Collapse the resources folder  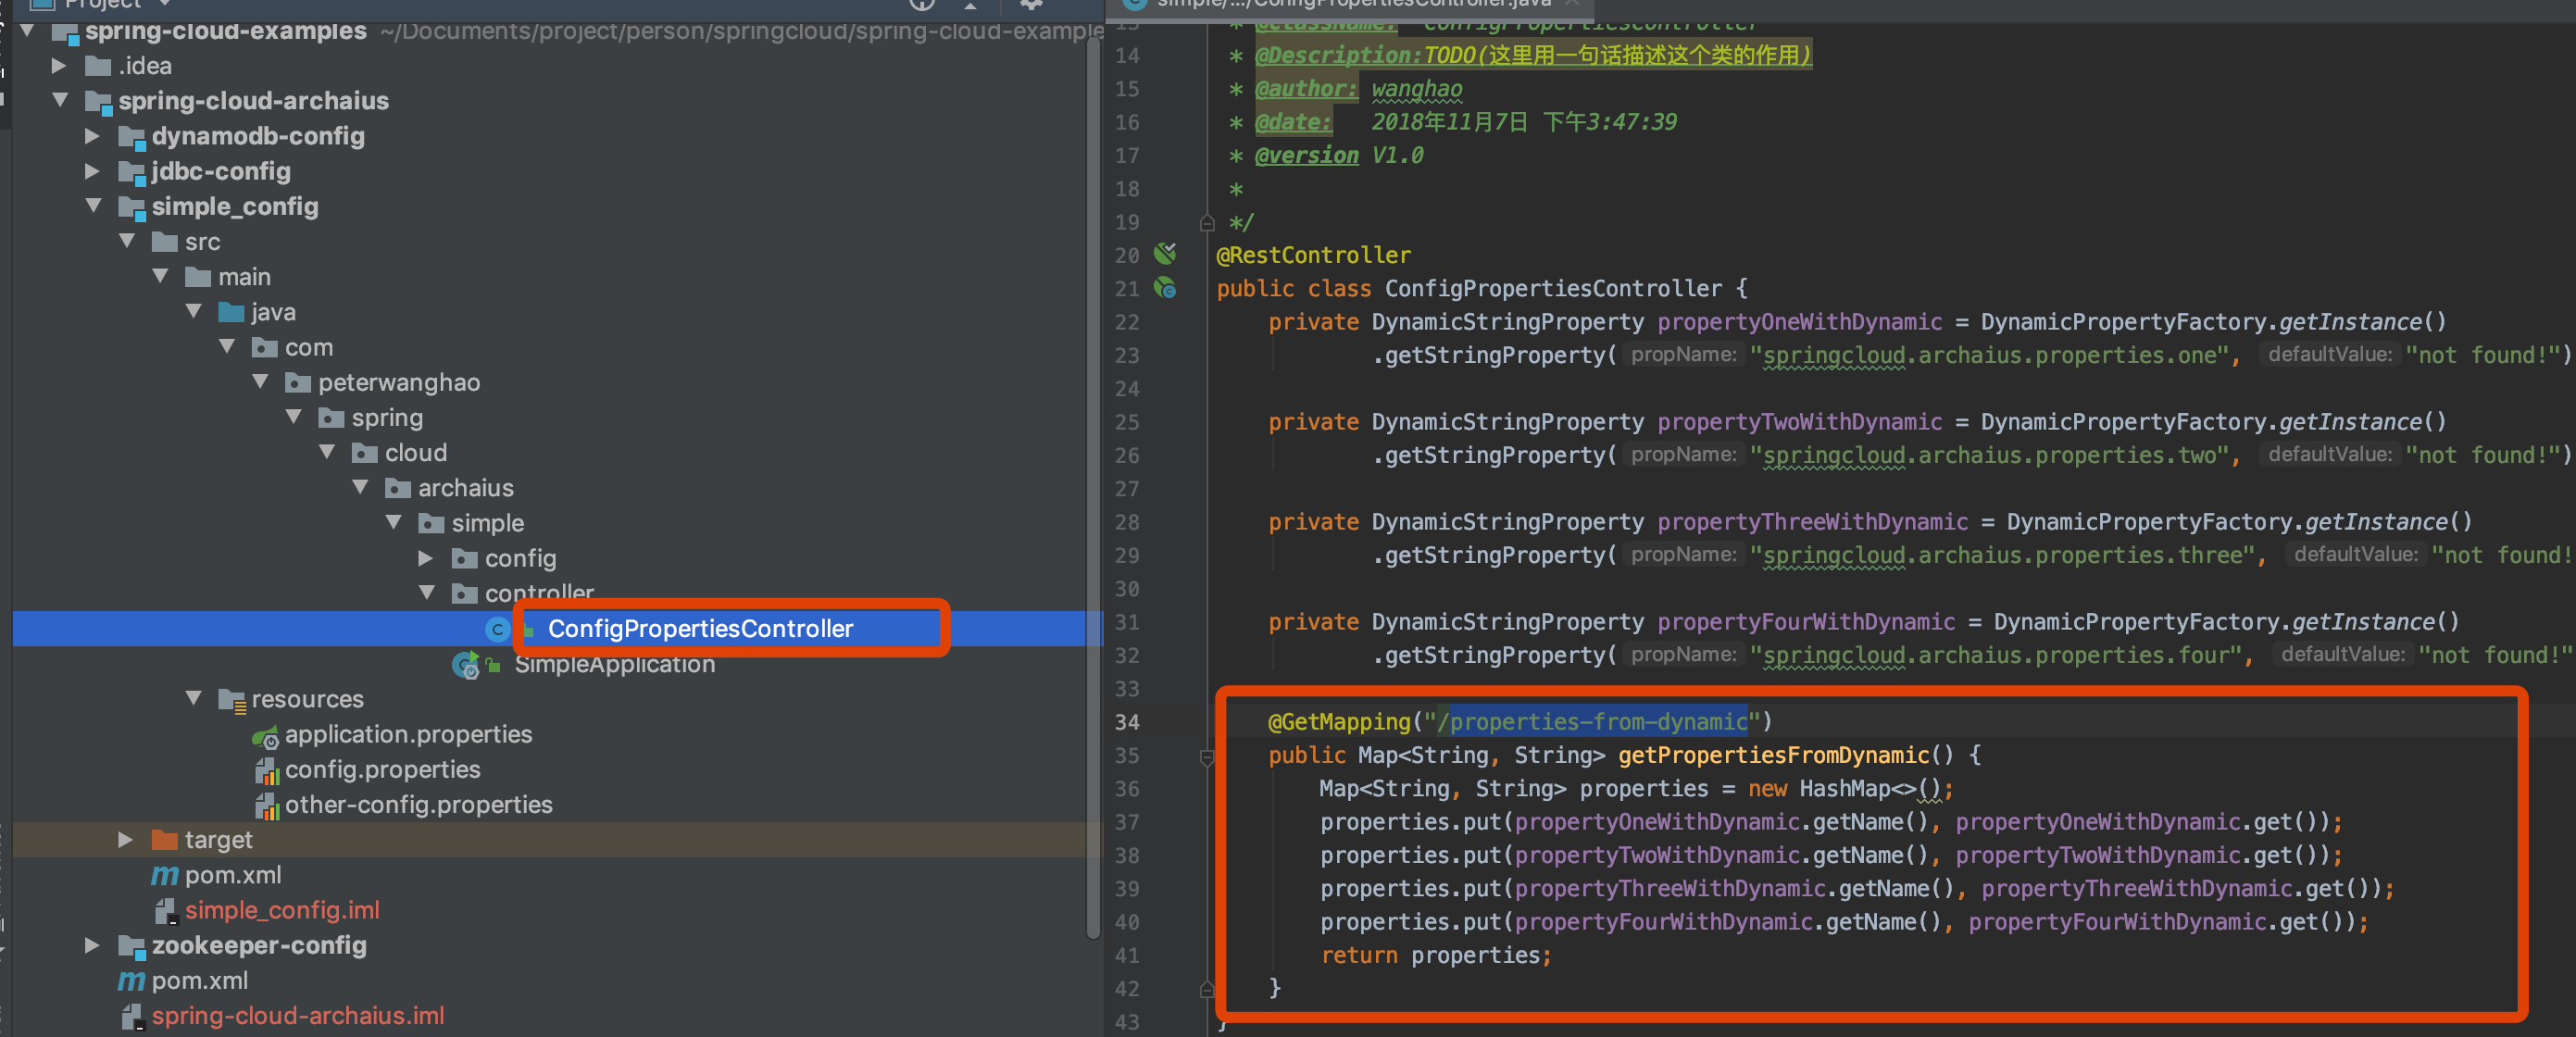[x=193, y=699]
